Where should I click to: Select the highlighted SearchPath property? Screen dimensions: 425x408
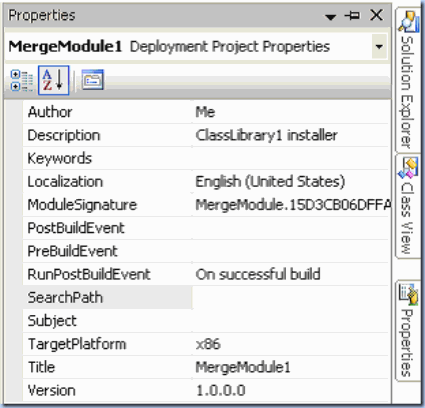pyautogui.click(x=107, y=297)
